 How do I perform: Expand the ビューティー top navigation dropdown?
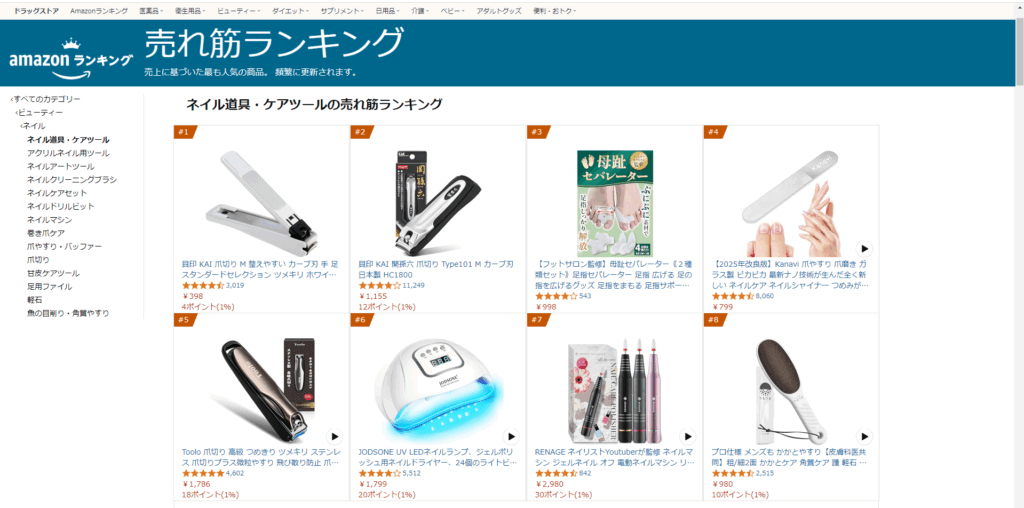[x=239, y=11]
